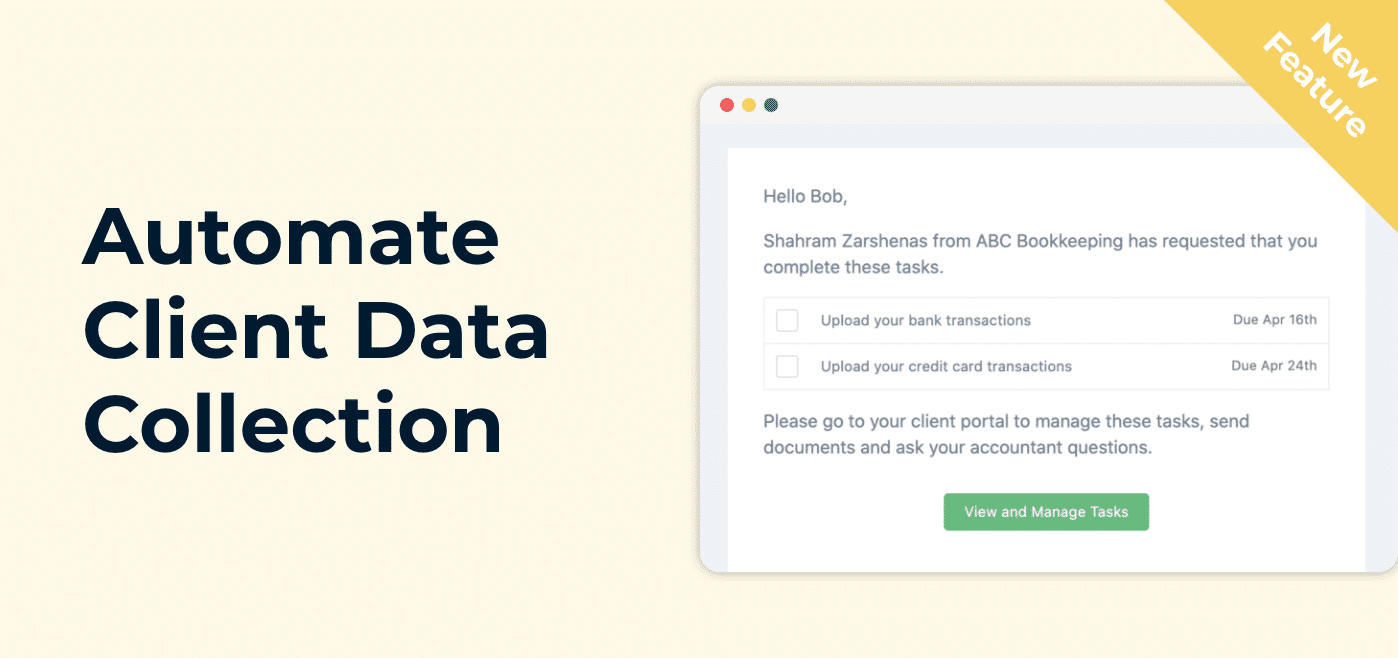This screenshot has height=658, width=1398.
Task: Click 'Client Data' in the headline
Action: pos(316,331)
